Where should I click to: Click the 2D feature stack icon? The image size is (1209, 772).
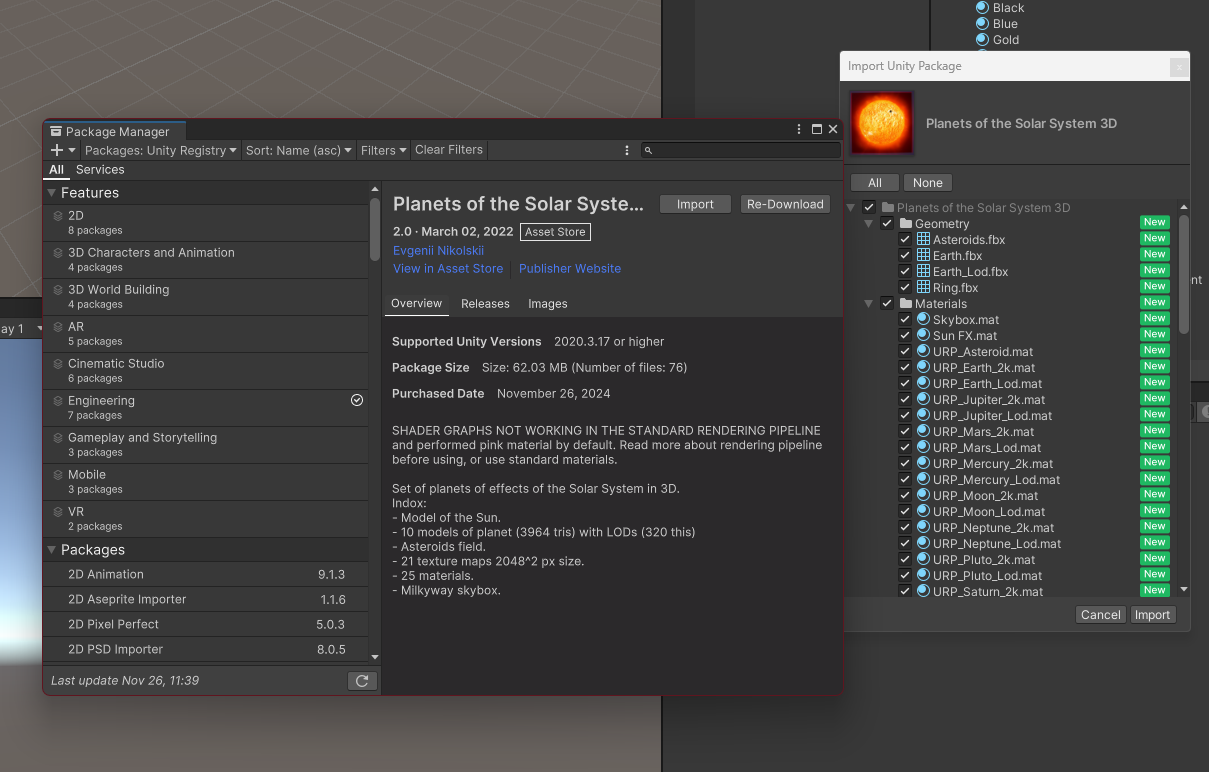click(58, 216)
